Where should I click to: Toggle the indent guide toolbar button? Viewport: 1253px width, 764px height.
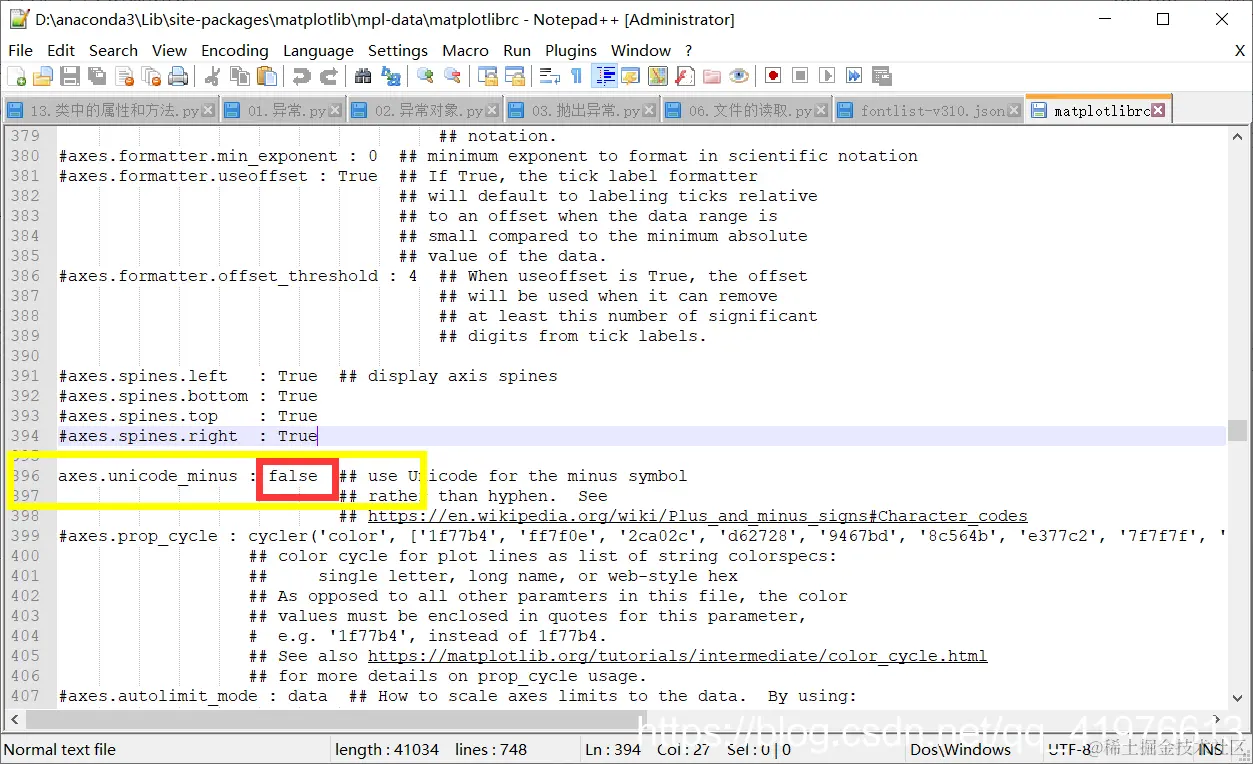604,76
